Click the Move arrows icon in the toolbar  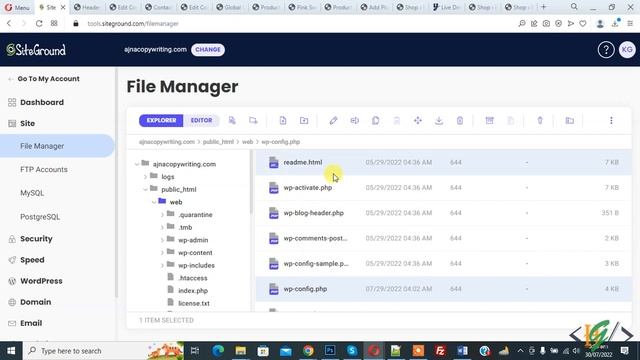(418, 120)
